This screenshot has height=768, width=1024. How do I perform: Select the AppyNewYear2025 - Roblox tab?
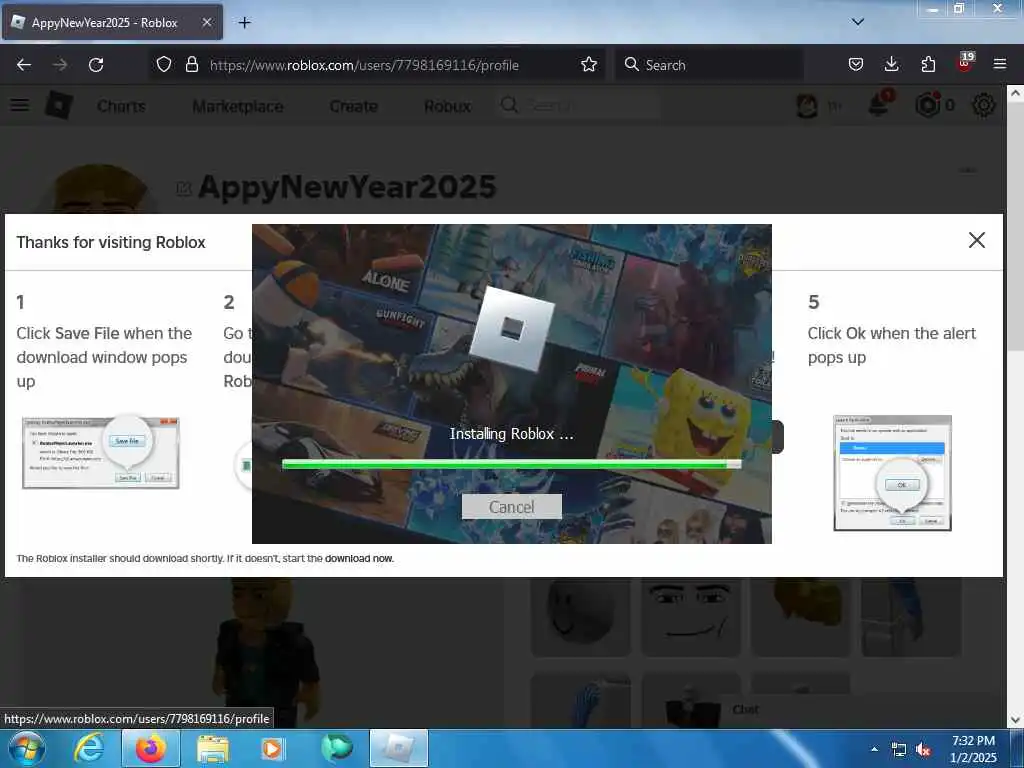tap(112, 23)
